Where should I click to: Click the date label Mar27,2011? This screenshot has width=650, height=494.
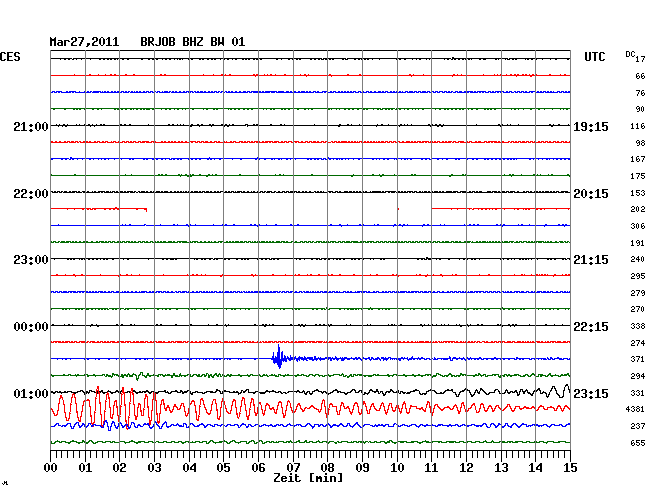(84, 42)
